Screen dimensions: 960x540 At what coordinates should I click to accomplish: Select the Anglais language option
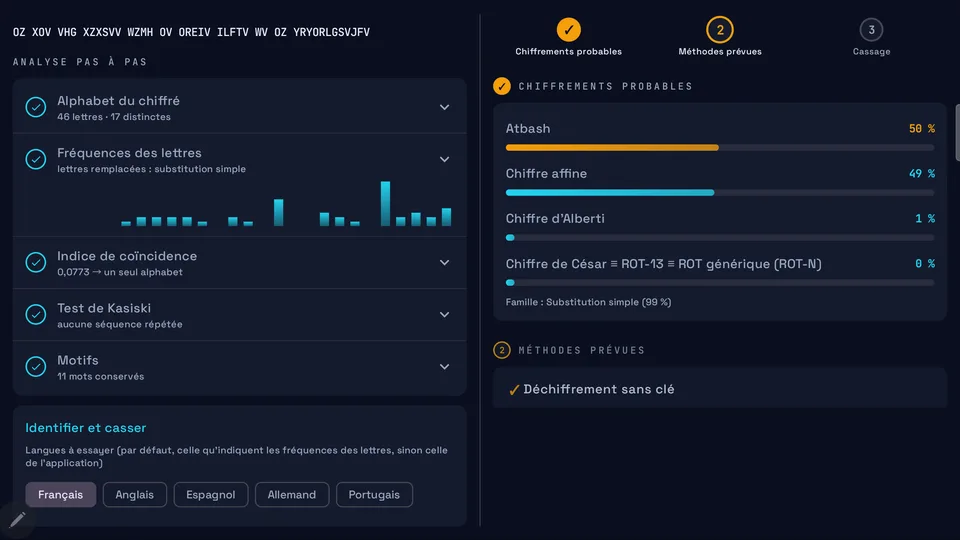tap(135, 495)
